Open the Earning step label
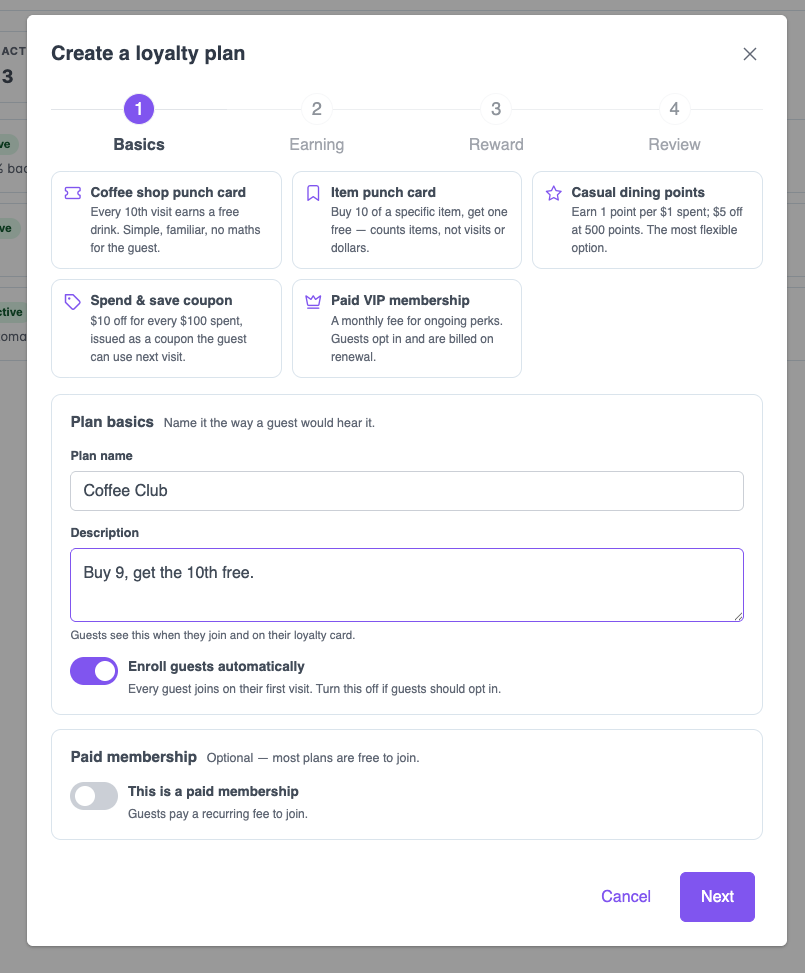This screenshot has height=973, width=805. click(317, 145)
